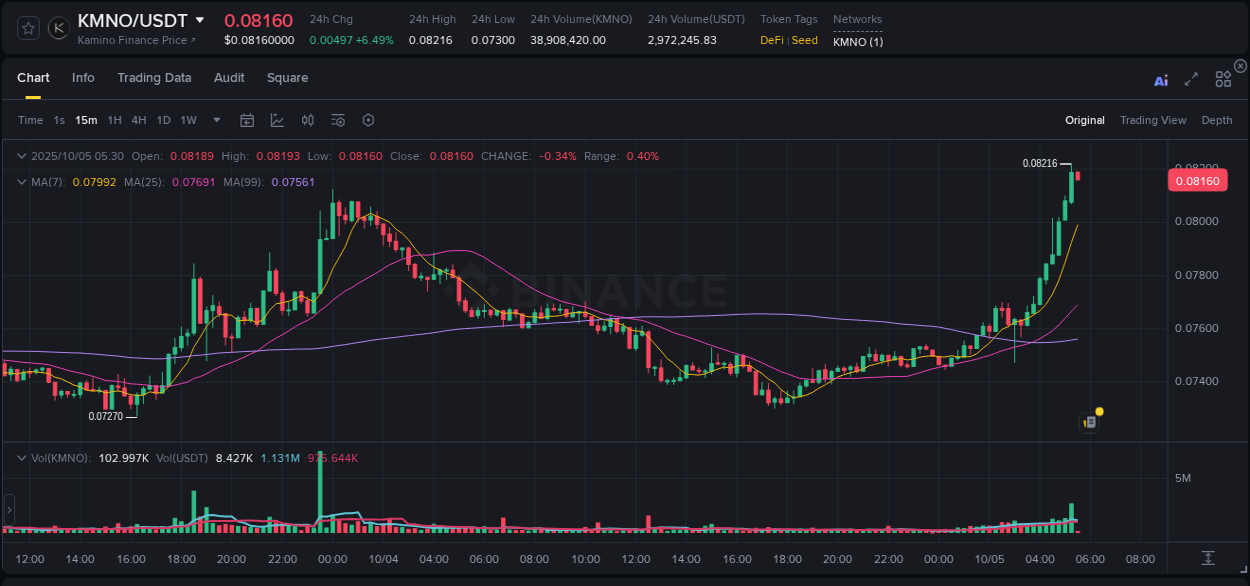Open the Binance AI chart assistant

[x=1161, y=79]
